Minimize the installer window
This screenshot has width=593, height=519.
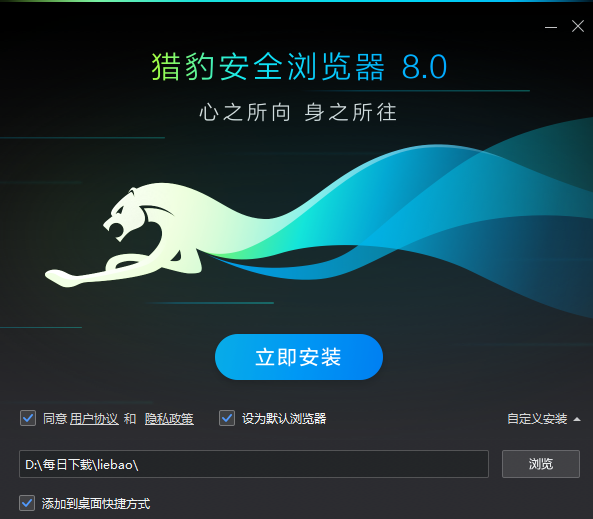(x=551, y=27)
